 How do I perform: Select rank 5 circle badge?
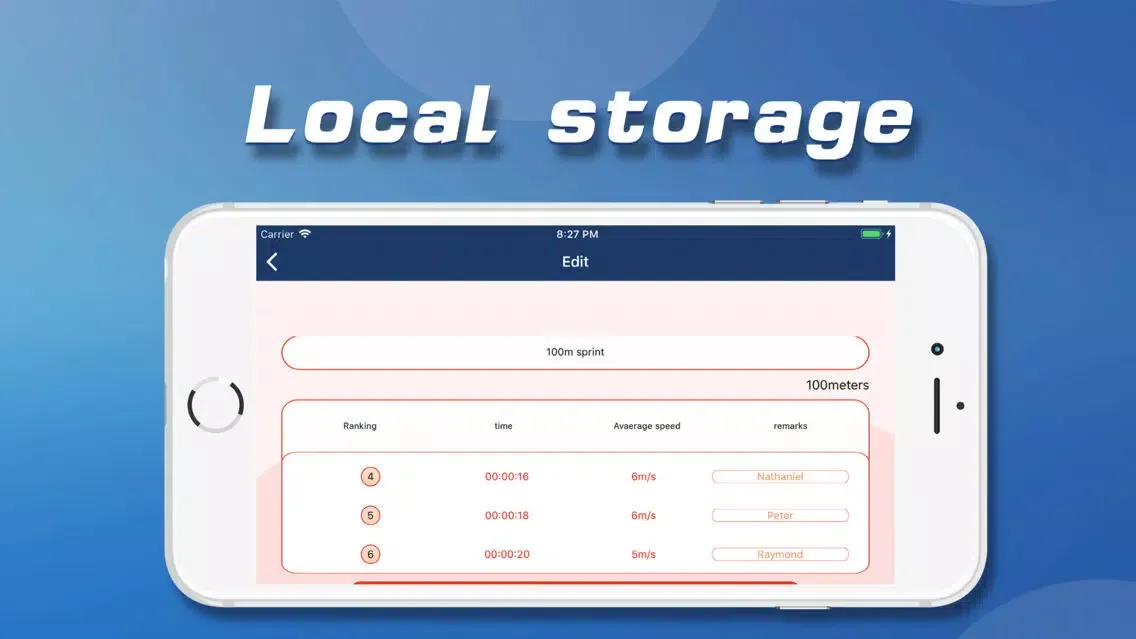pos(370,516)
